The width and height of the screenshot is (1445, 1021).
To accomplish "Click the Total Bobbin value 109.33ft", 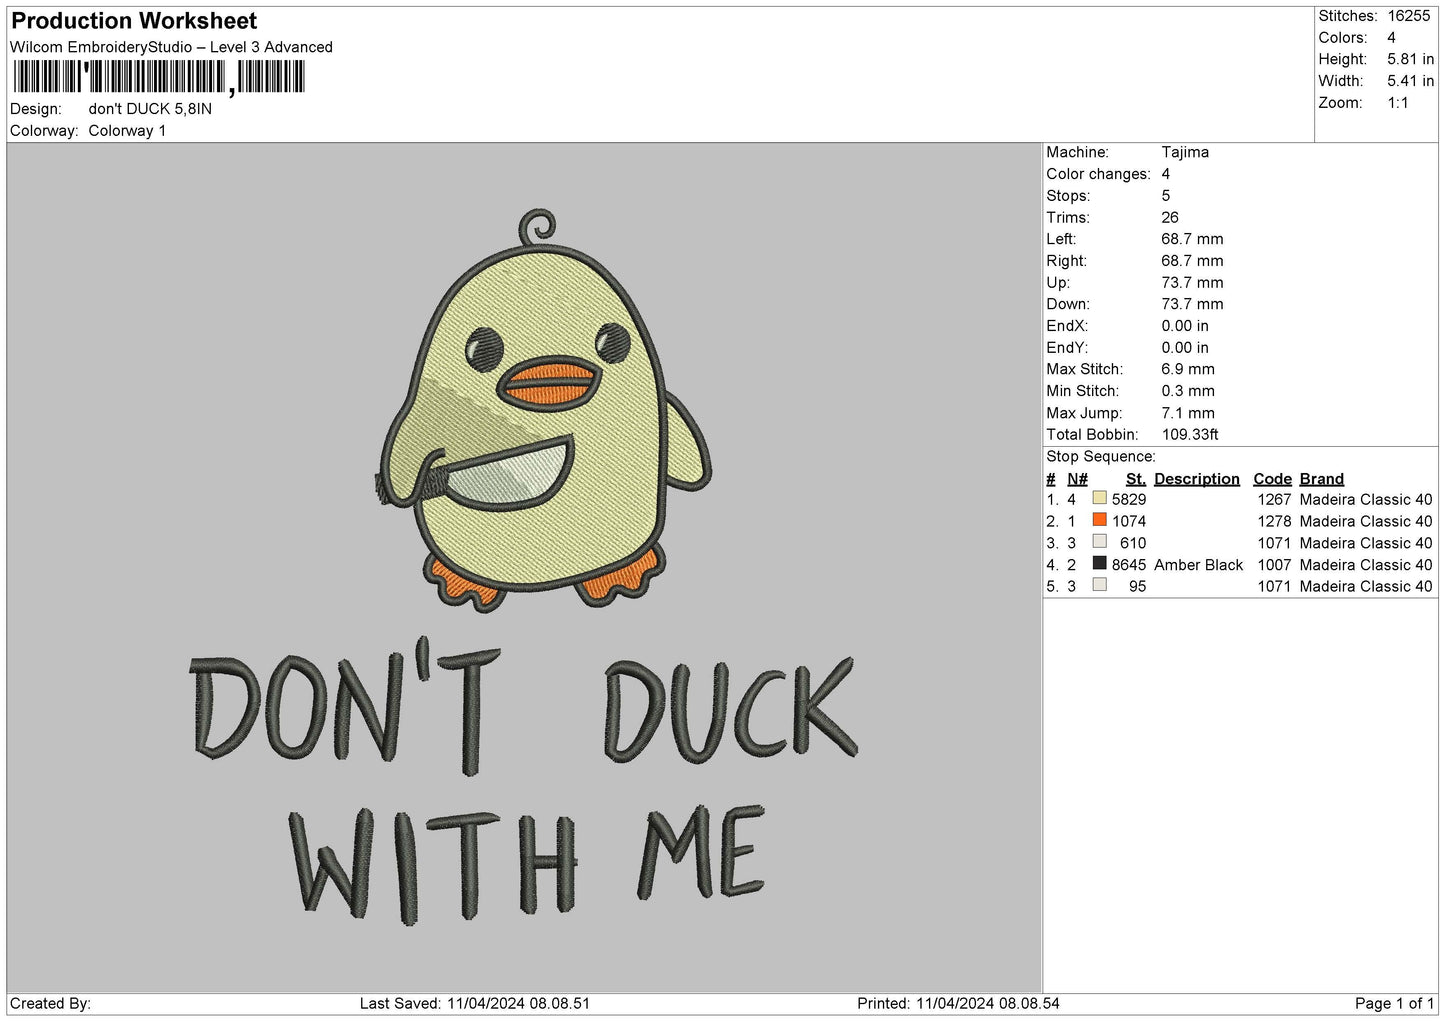I will [x=1190, y=435].
